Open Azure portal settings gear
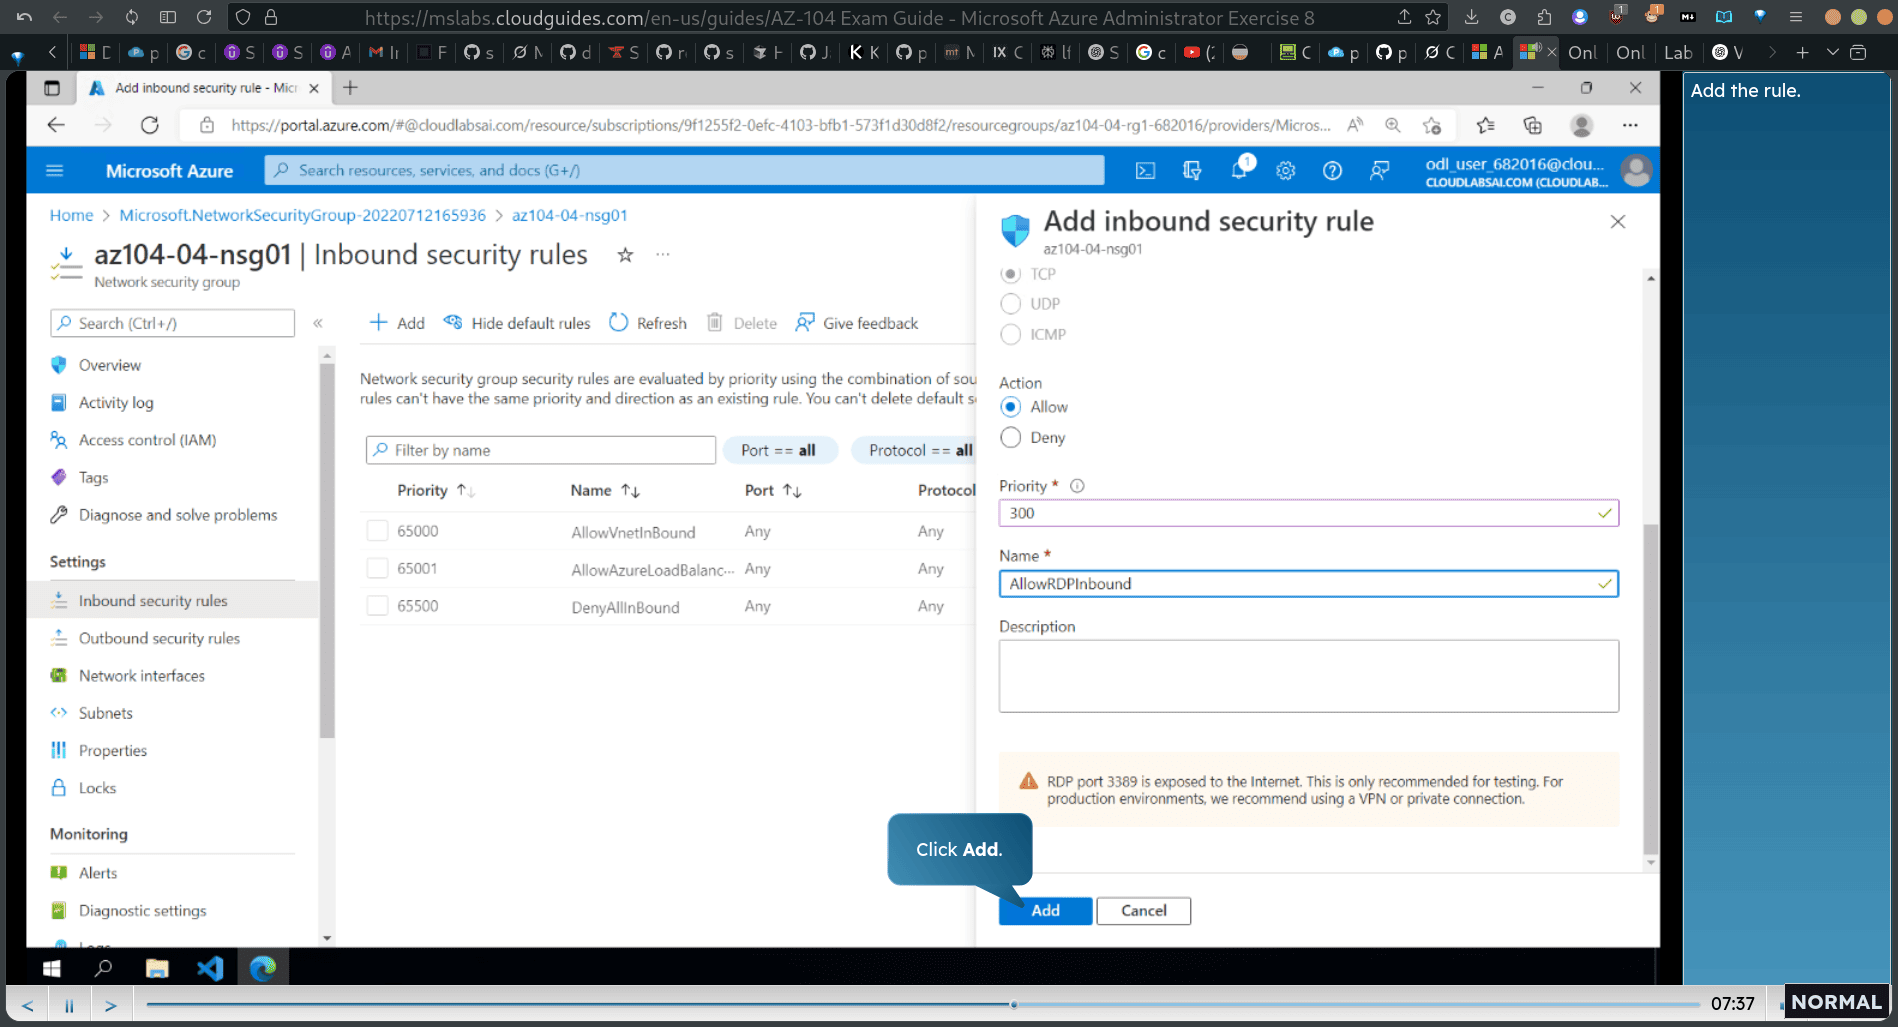Screen dimensions: 1898x1027 click(1286, 171)
